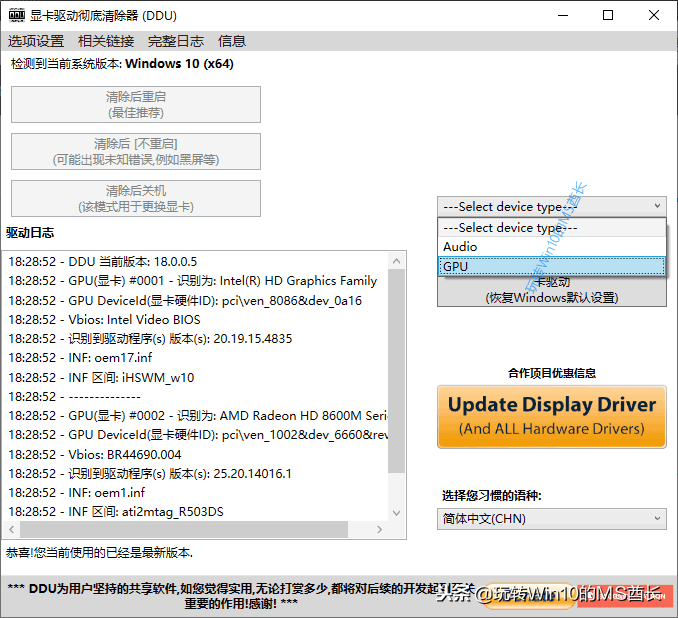Choose GPU from the device type list

click(x=552, y=266)
